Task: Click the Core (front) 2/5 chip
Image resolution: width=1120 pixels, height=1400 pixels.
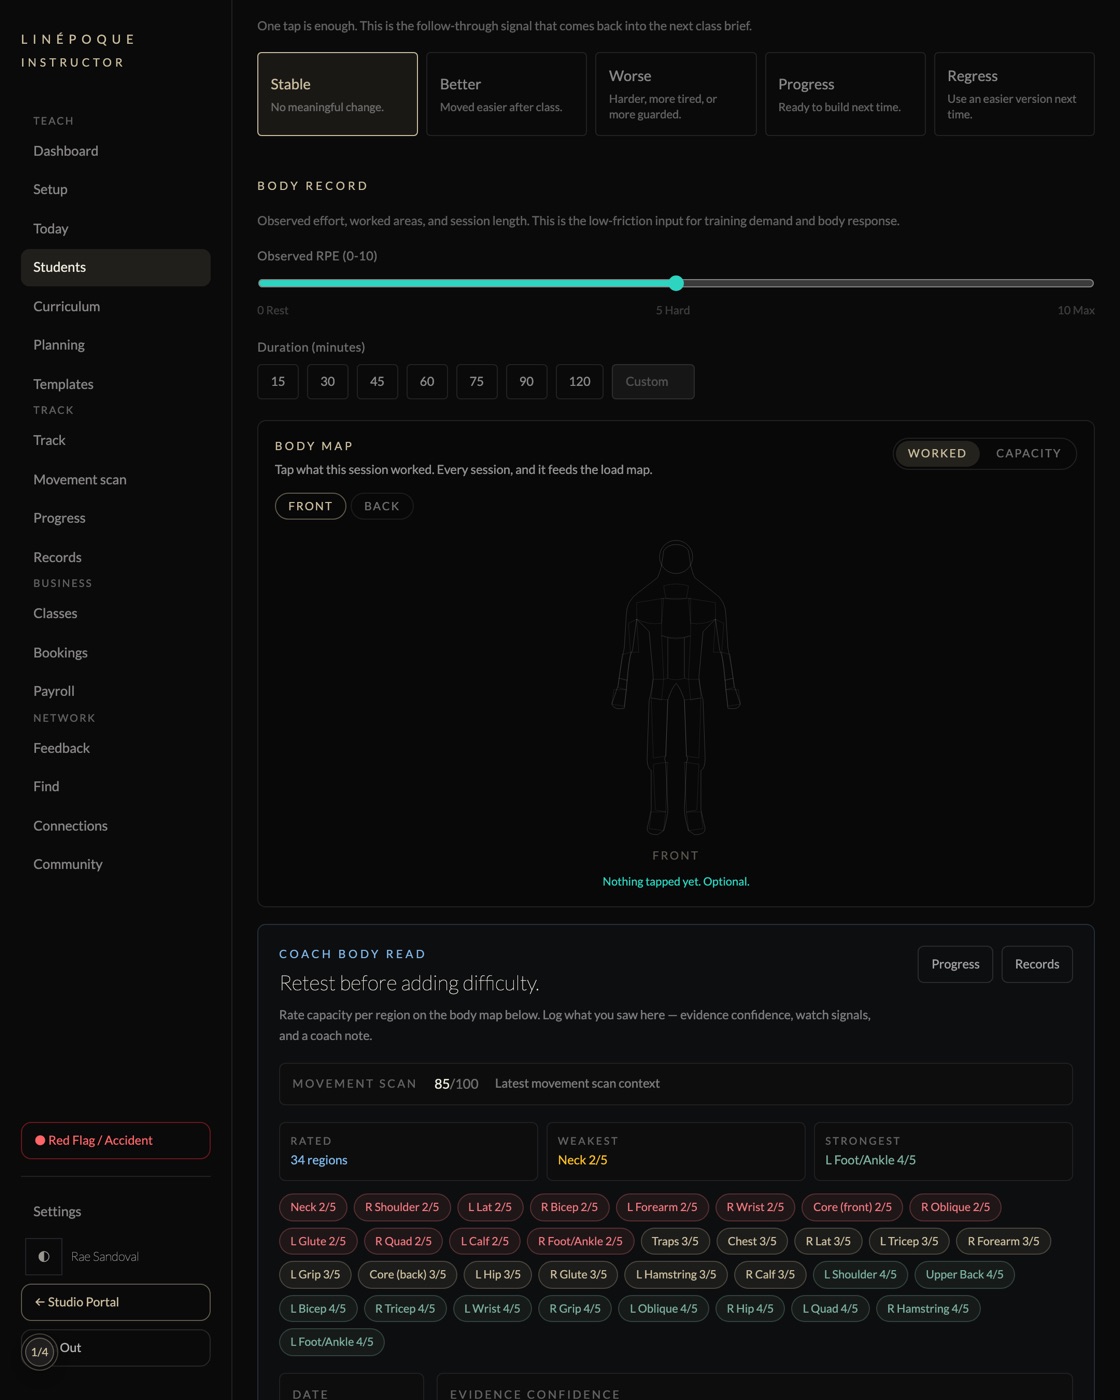Action: tap(852, 1207)
